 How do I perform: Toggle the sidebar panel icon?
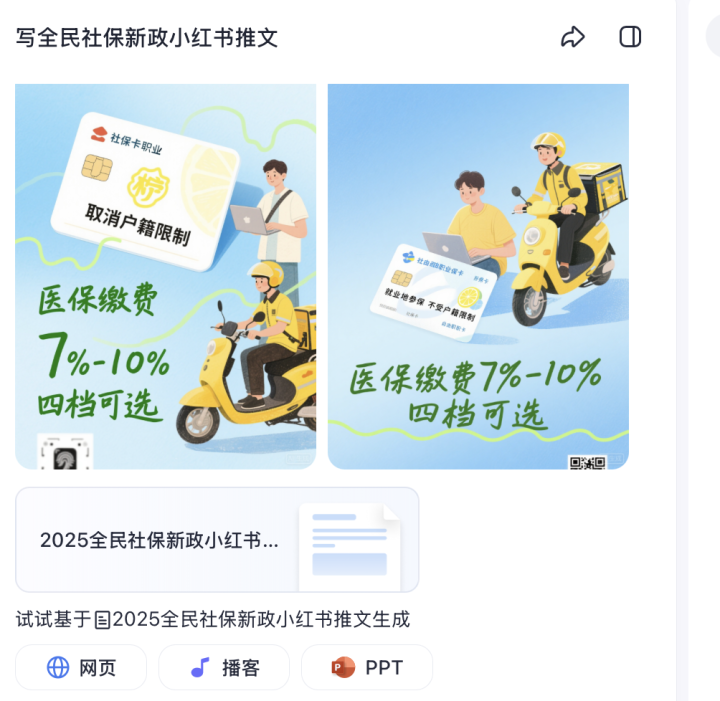630,37
